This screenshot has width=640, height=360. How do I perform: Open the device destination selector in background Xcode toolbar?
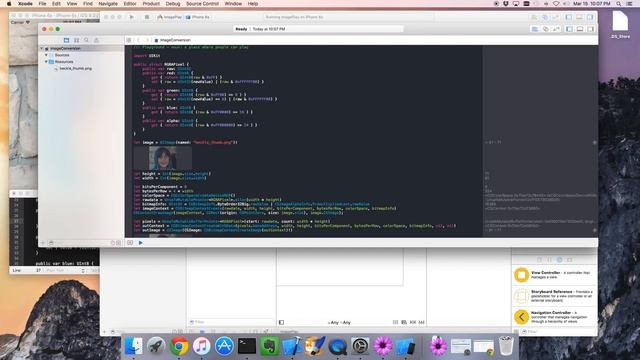click(198, 17)
